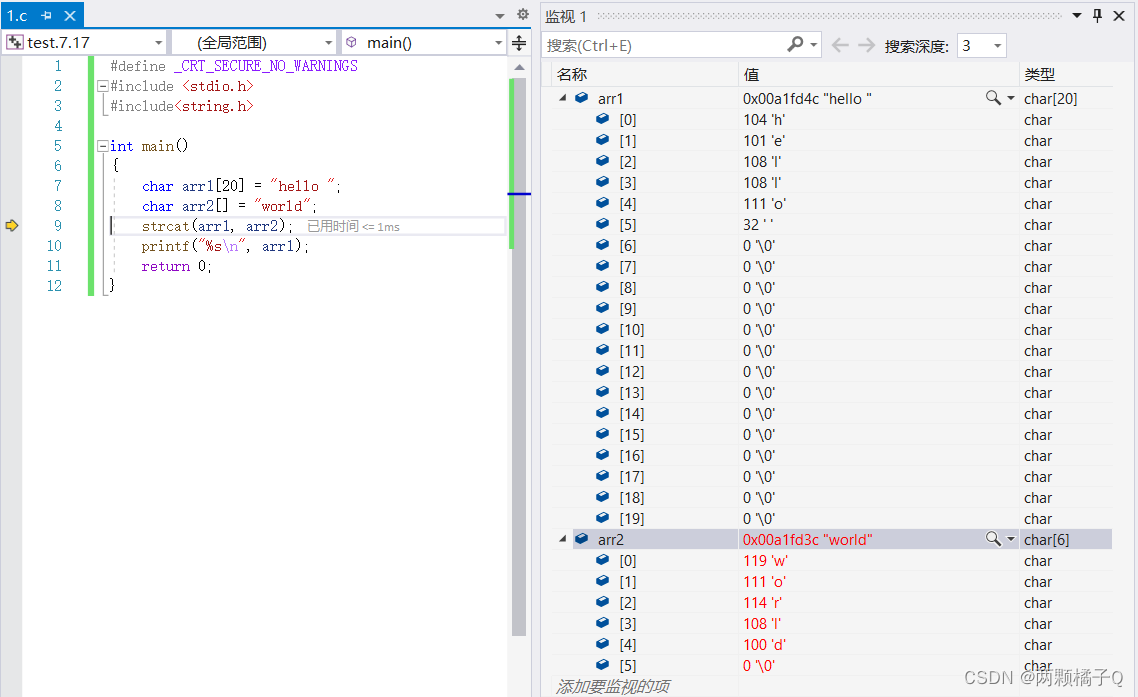Toggle auto-hide pin on 监视 1 panel

tap(1097, 15)
